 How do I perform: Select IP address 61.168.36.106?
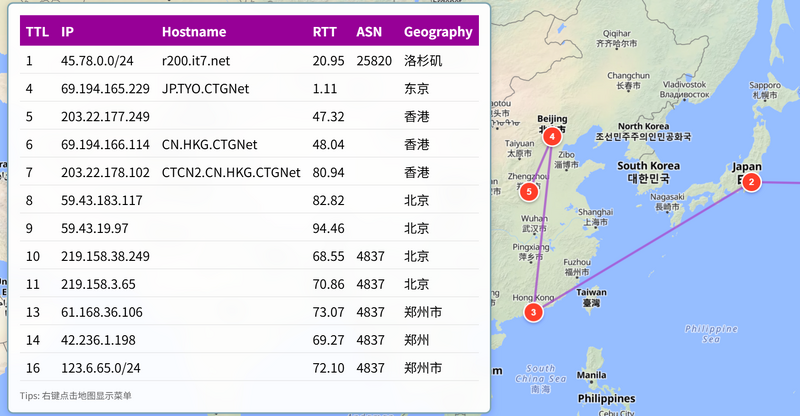pos(102,312)
